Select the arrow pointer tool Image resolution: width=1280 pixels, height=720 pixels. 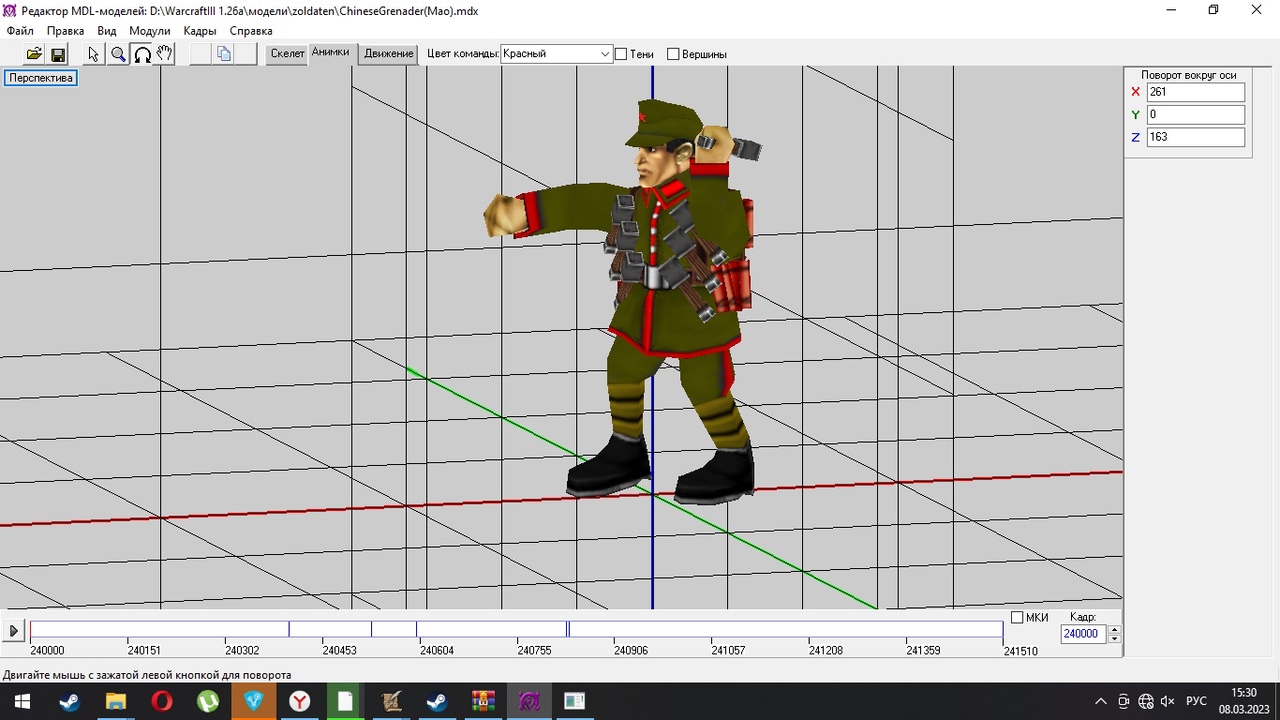(x=94, y=54)
